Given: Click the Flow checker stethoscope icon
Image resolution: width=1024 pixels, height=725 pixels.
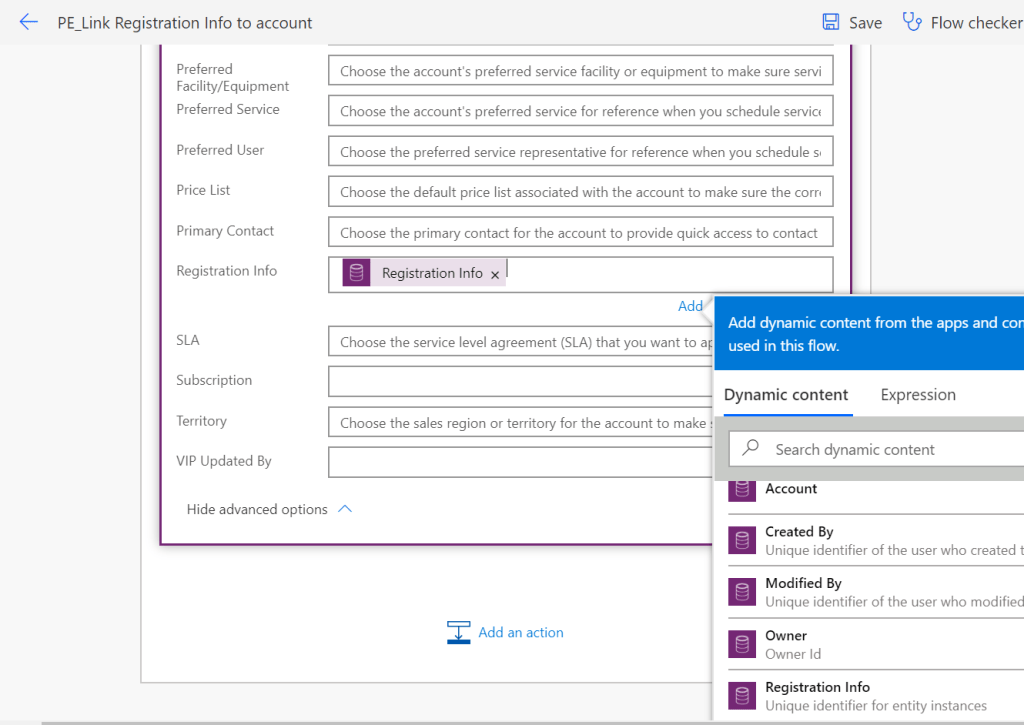Looking at the screenshot, I should coord(912,22).
